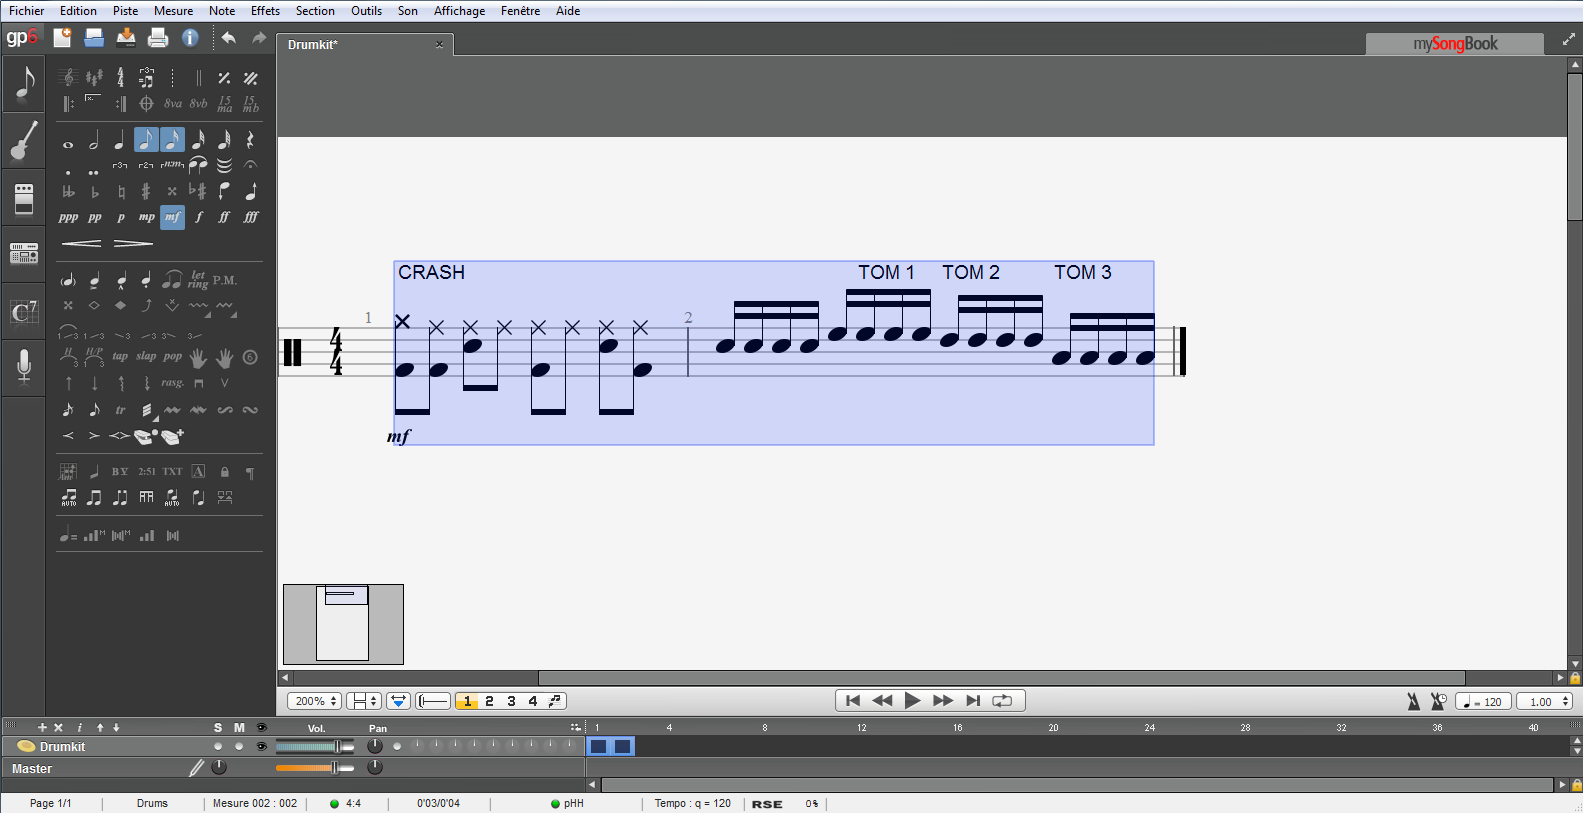Select voice 3 button
The width and height of the screenshot is (1583, 813).
pyautogui.click(x=511, y=701)
